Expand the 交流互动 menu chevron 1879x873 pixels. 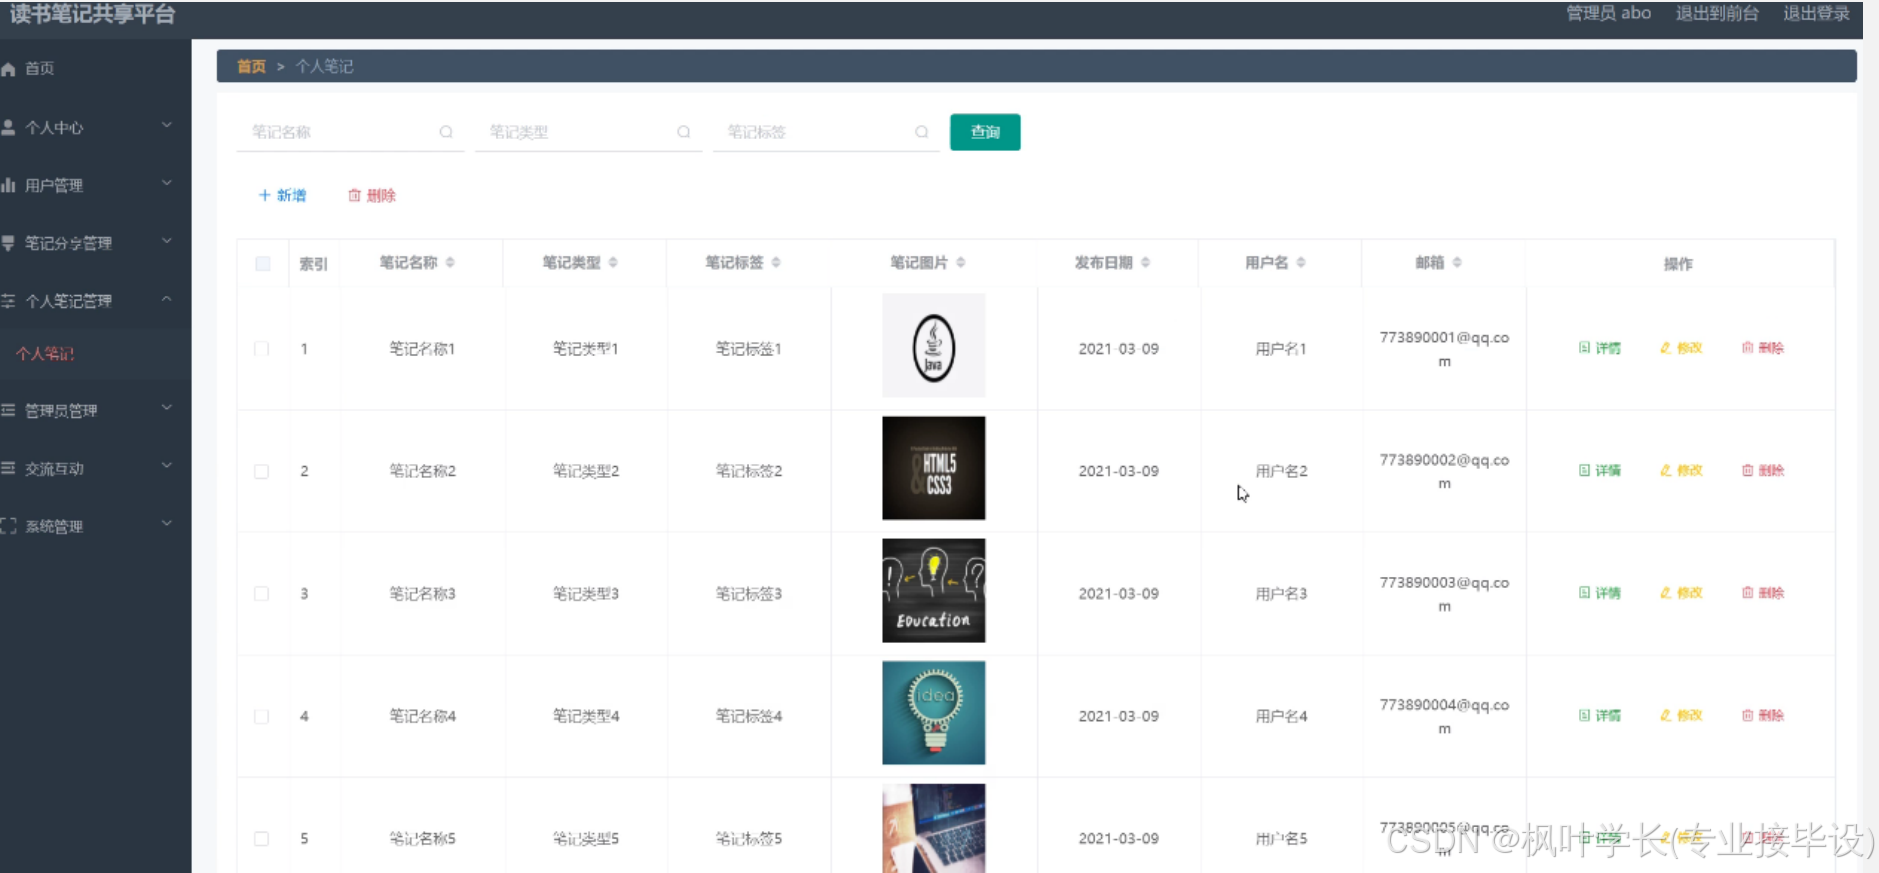coord(167,466)
